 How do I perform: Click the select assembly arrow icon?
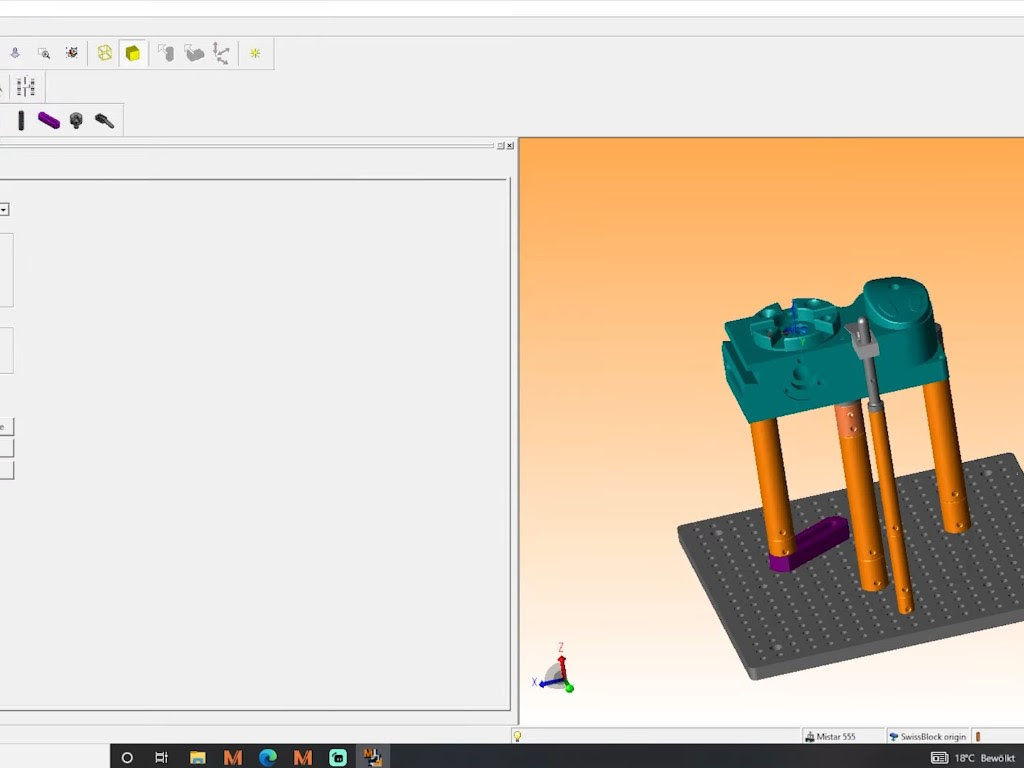[x=194, y=53]
